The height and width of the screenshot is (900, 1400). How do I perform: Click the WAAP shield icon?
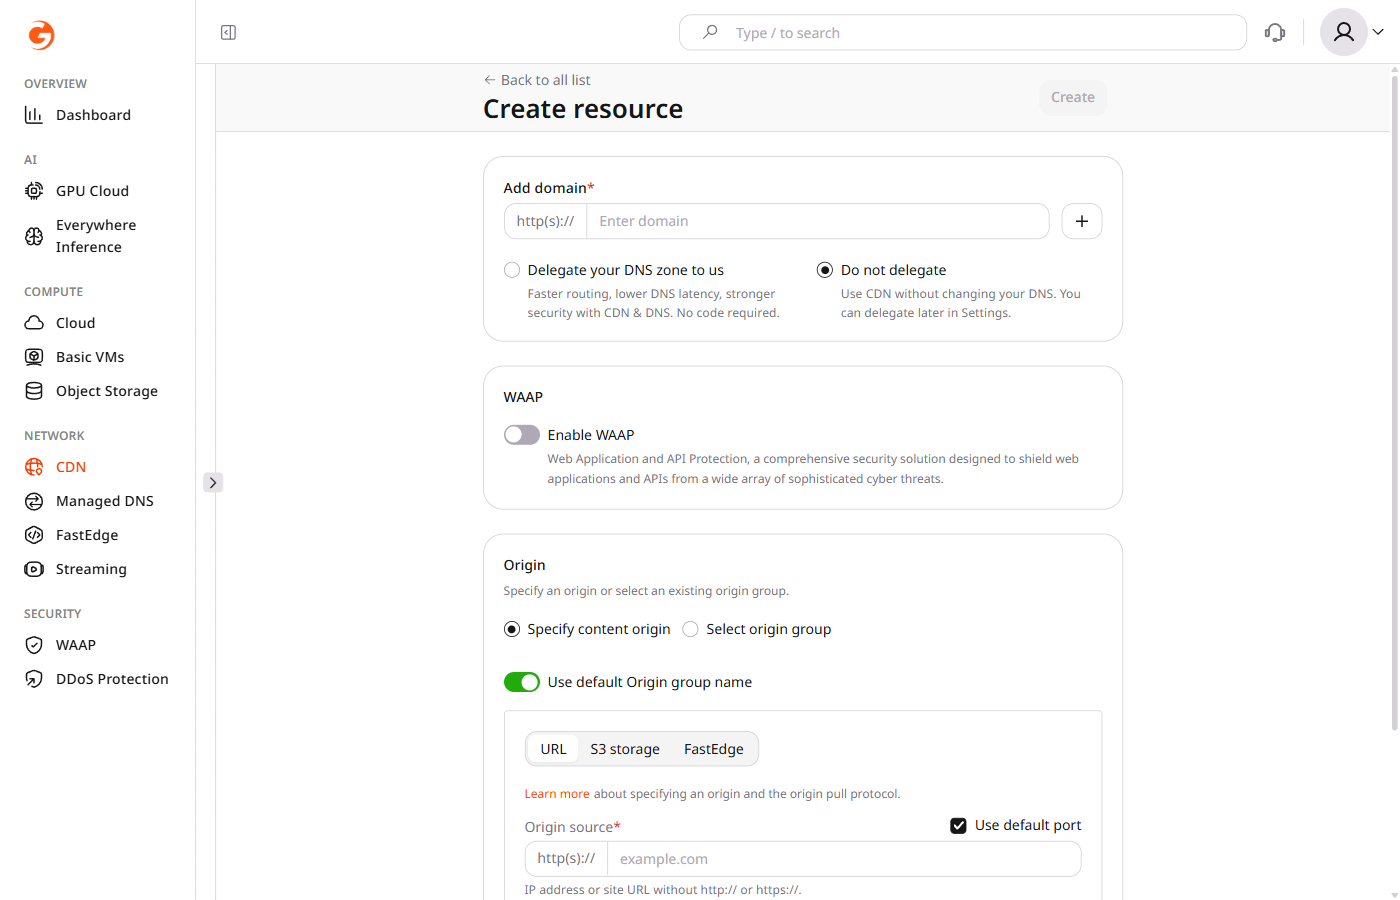pos(34,645)
